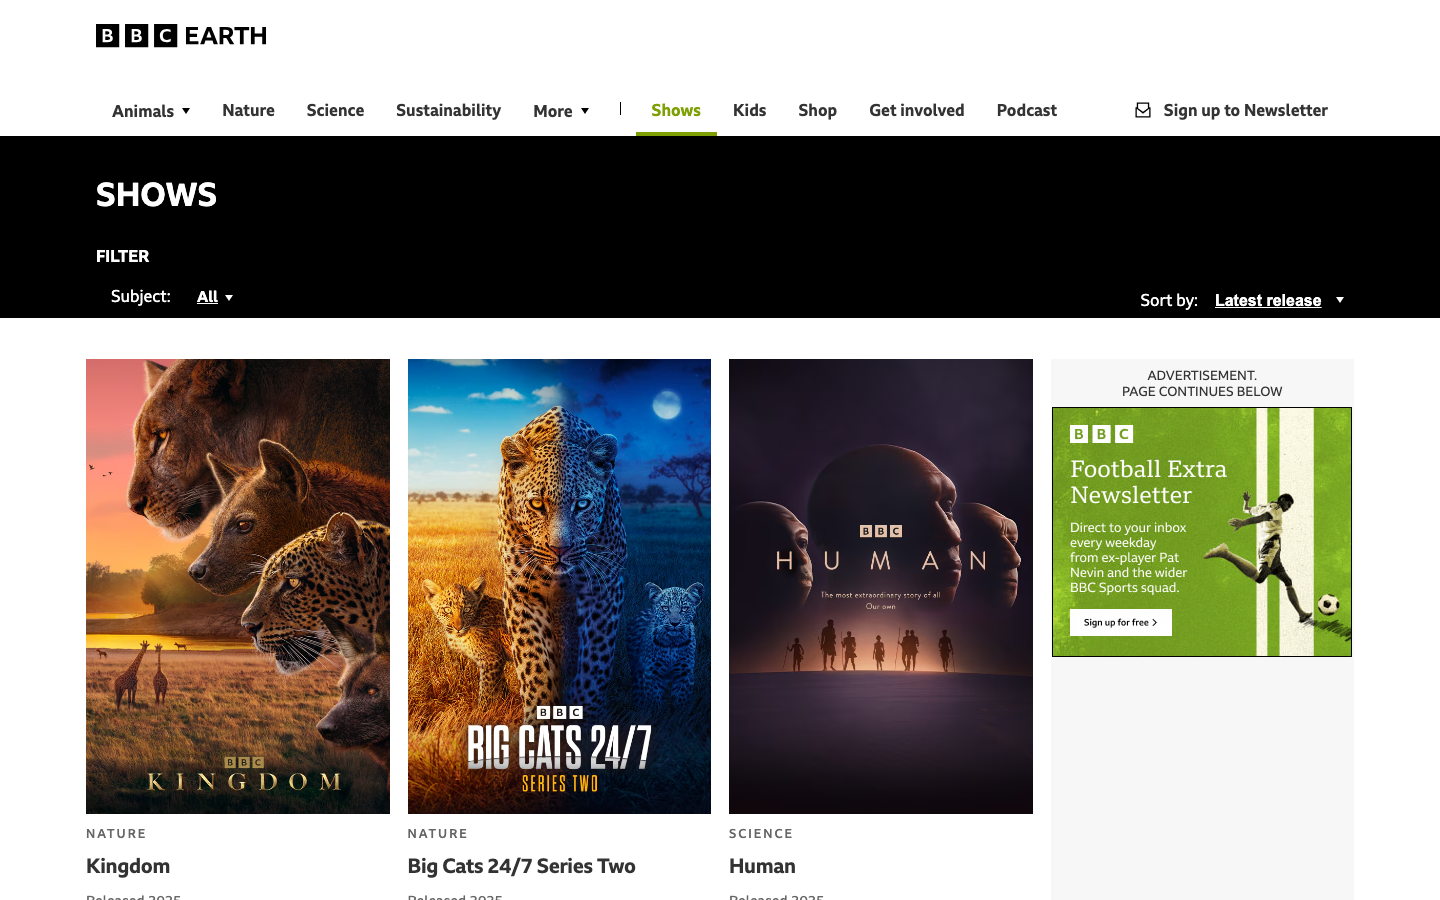Click Sign up to Newsletter link

1245,110
